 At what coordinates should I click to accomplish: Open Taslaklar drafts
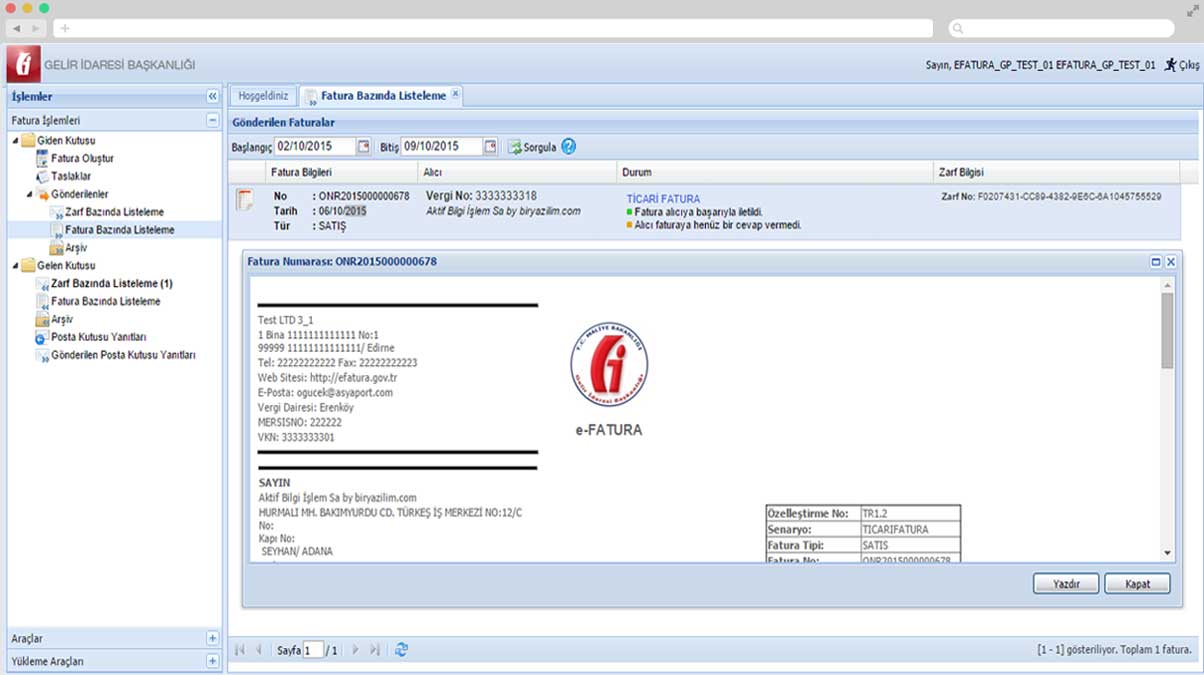click(x=71, y=176)
